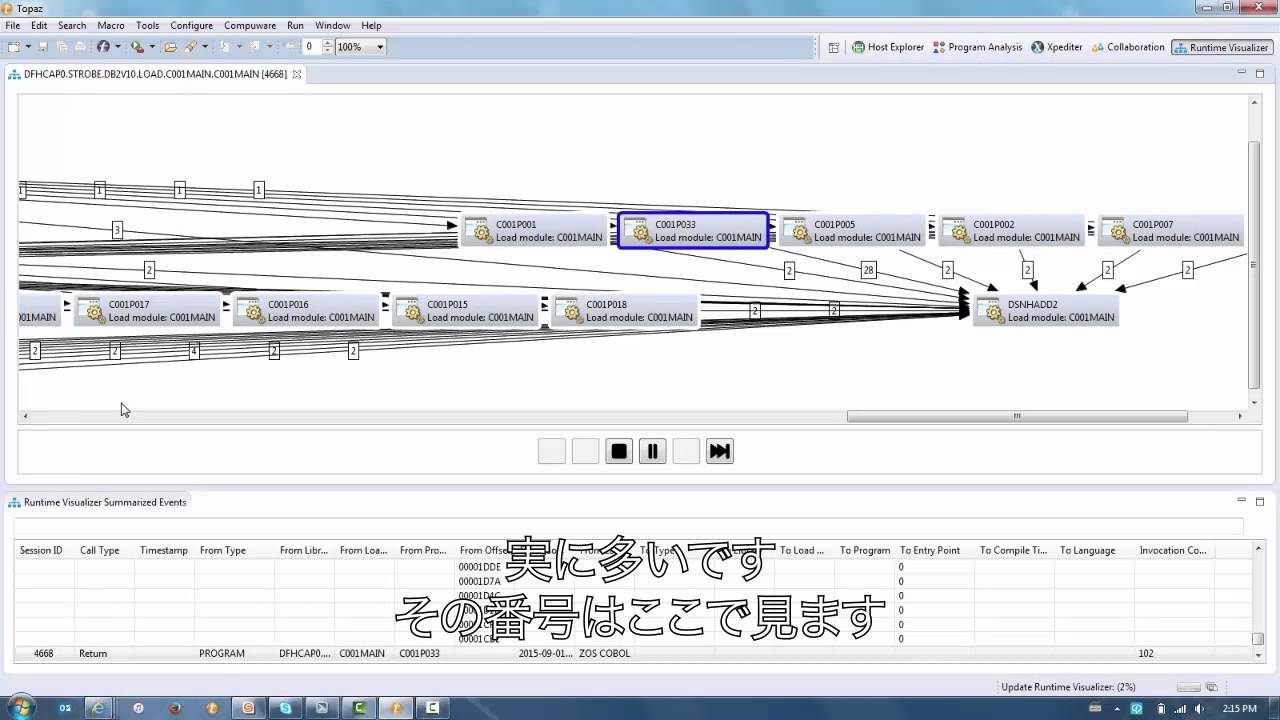Expand the New wizard dropdown arrow

point(26,47)
